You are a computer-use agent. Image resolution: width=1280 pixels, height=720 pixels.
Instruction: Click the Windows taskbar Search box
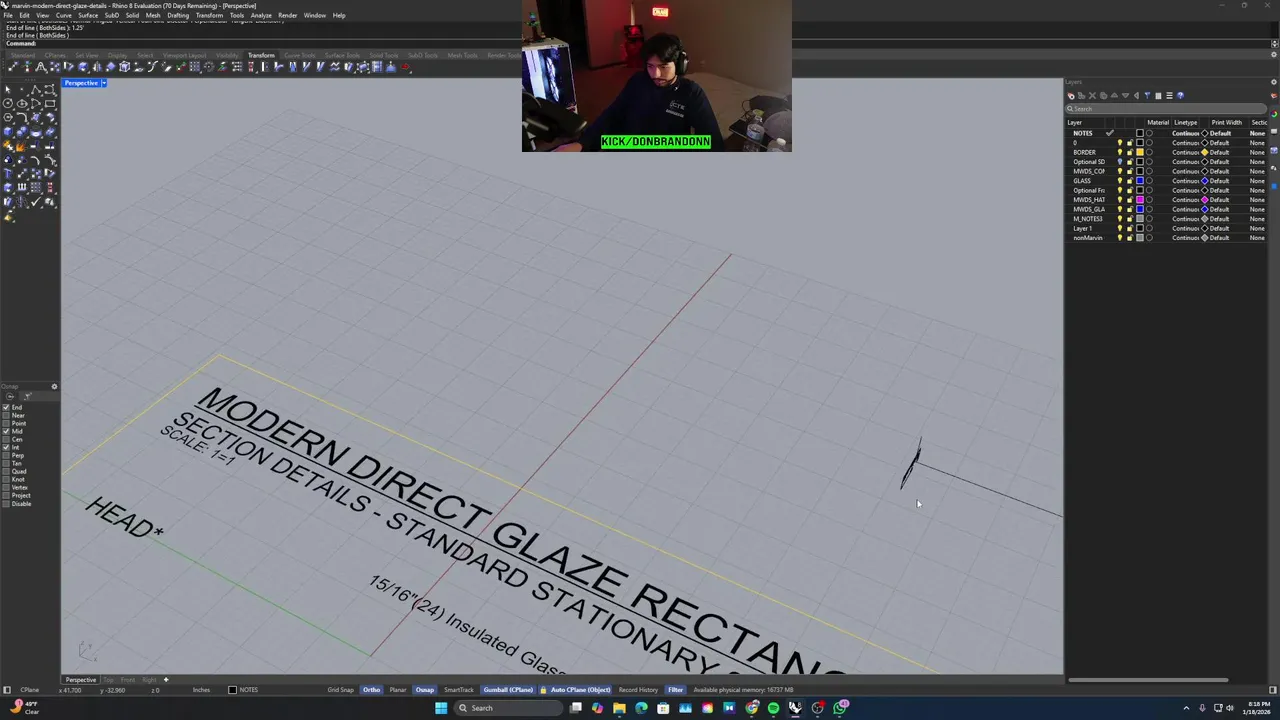click(509, 708)
